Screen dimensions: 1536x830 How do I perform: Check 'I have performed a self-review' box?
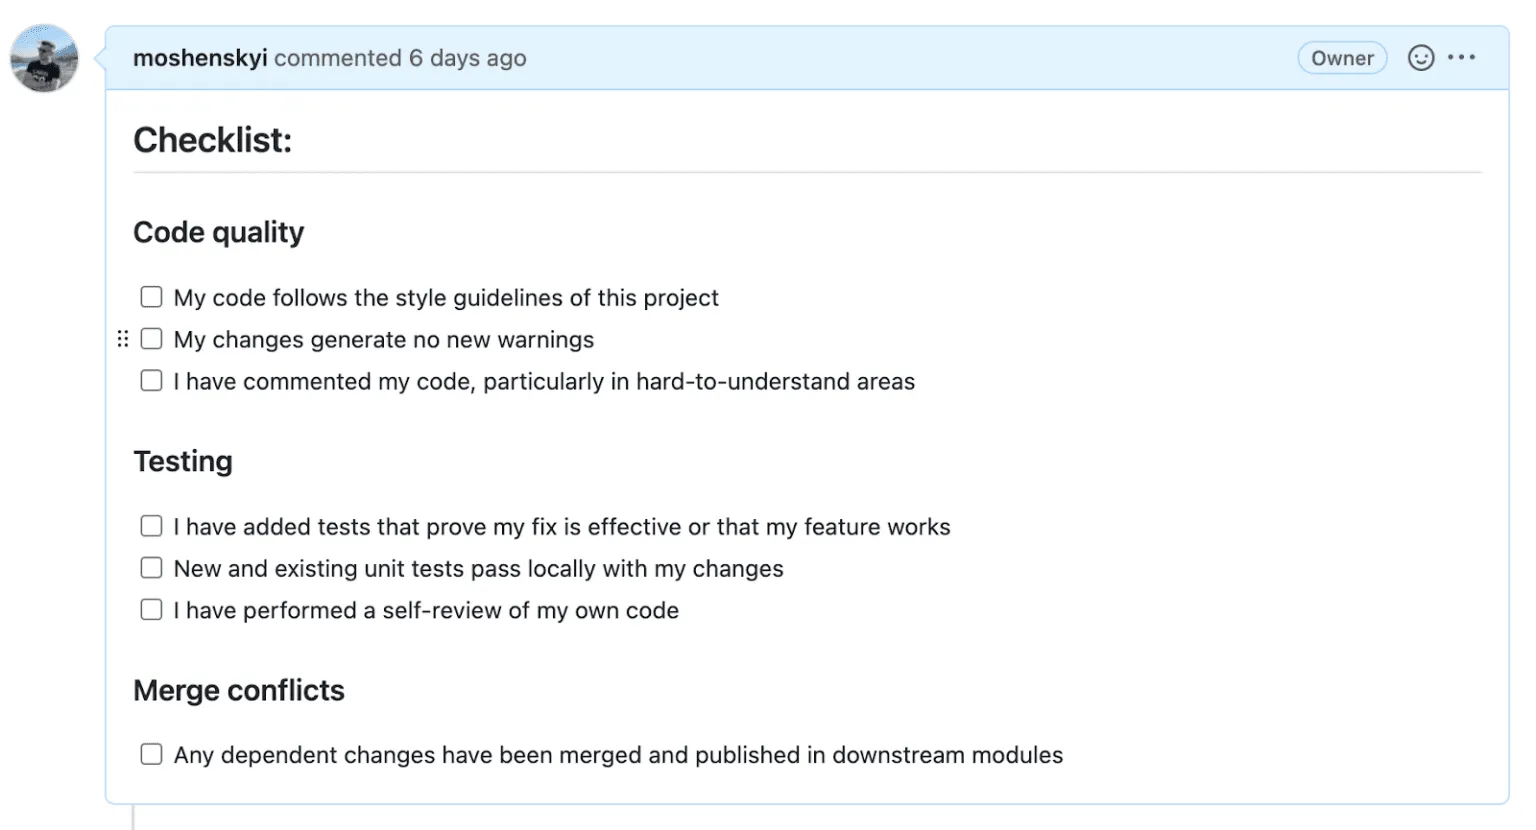pyautogui.click(x=151, y=610)
